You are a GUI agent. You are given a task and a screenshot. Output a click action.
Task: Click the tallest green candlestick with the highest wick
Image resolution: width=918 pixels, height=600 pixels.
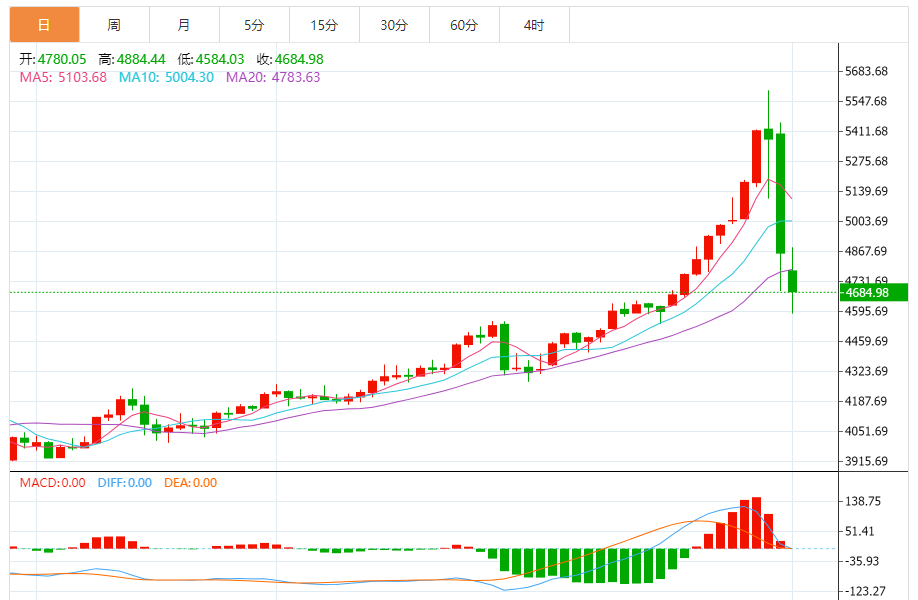click(780, 193)
